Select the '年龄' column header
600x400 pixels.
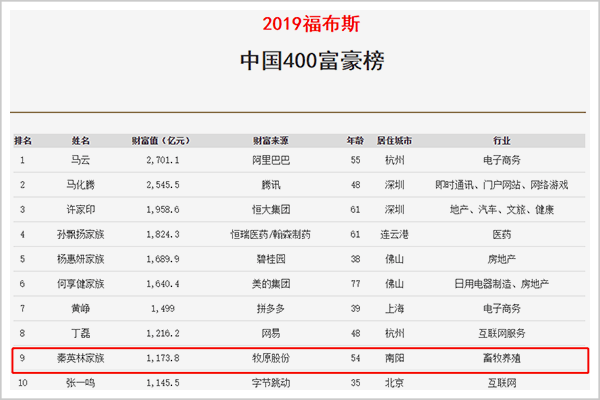point(355,140)
